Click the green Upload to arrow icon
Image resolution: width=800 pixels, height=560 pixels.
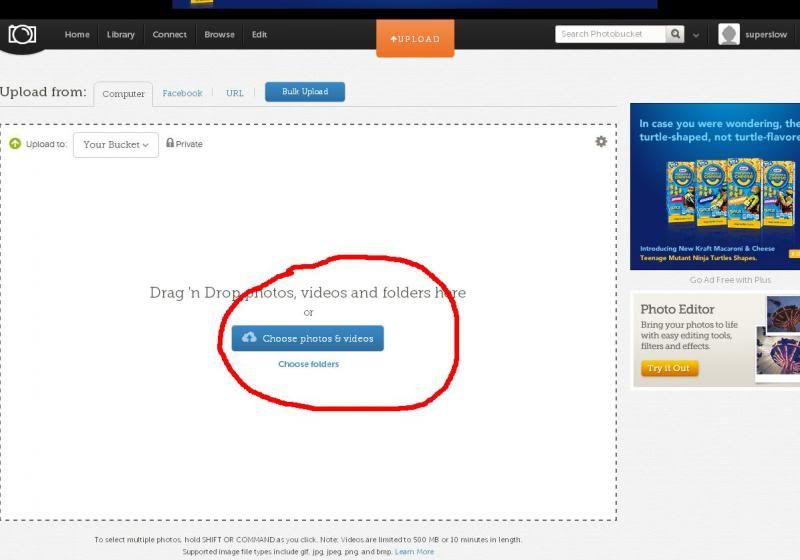pos(15,144)
